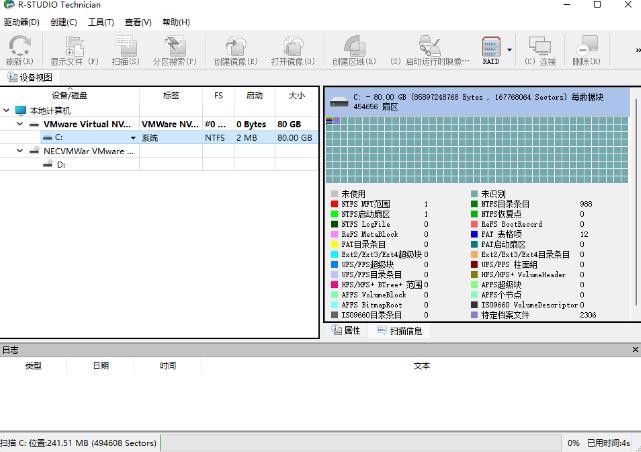Screen dimensions: 641x452
Task: Switch to the 扫描信息 Scan Info tab
Action: click(x=399, y=331)
